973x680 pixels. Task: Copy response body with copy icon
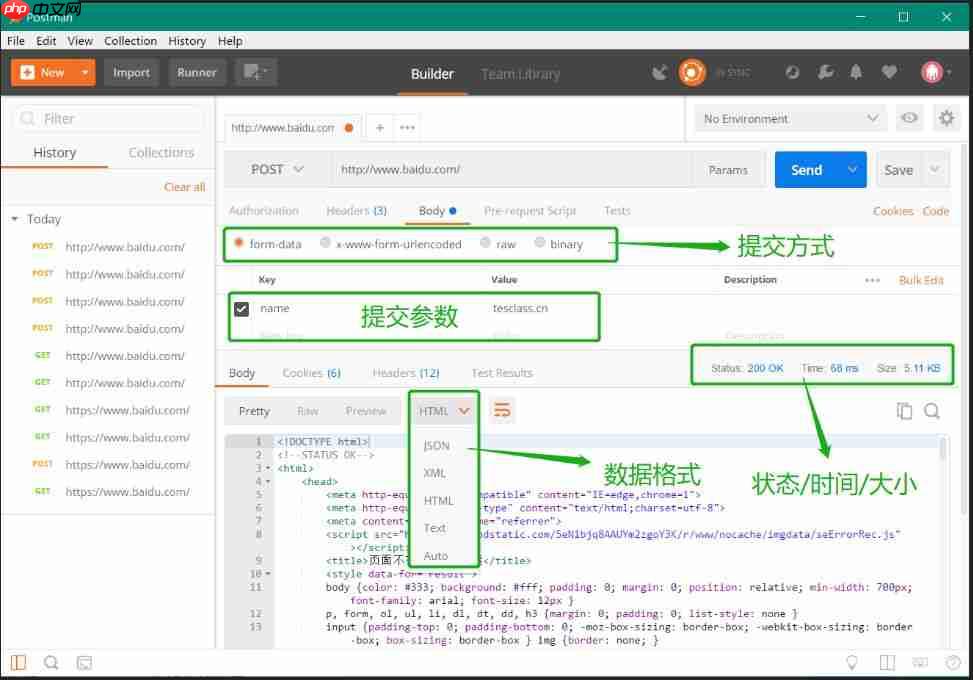pos(904,411)
